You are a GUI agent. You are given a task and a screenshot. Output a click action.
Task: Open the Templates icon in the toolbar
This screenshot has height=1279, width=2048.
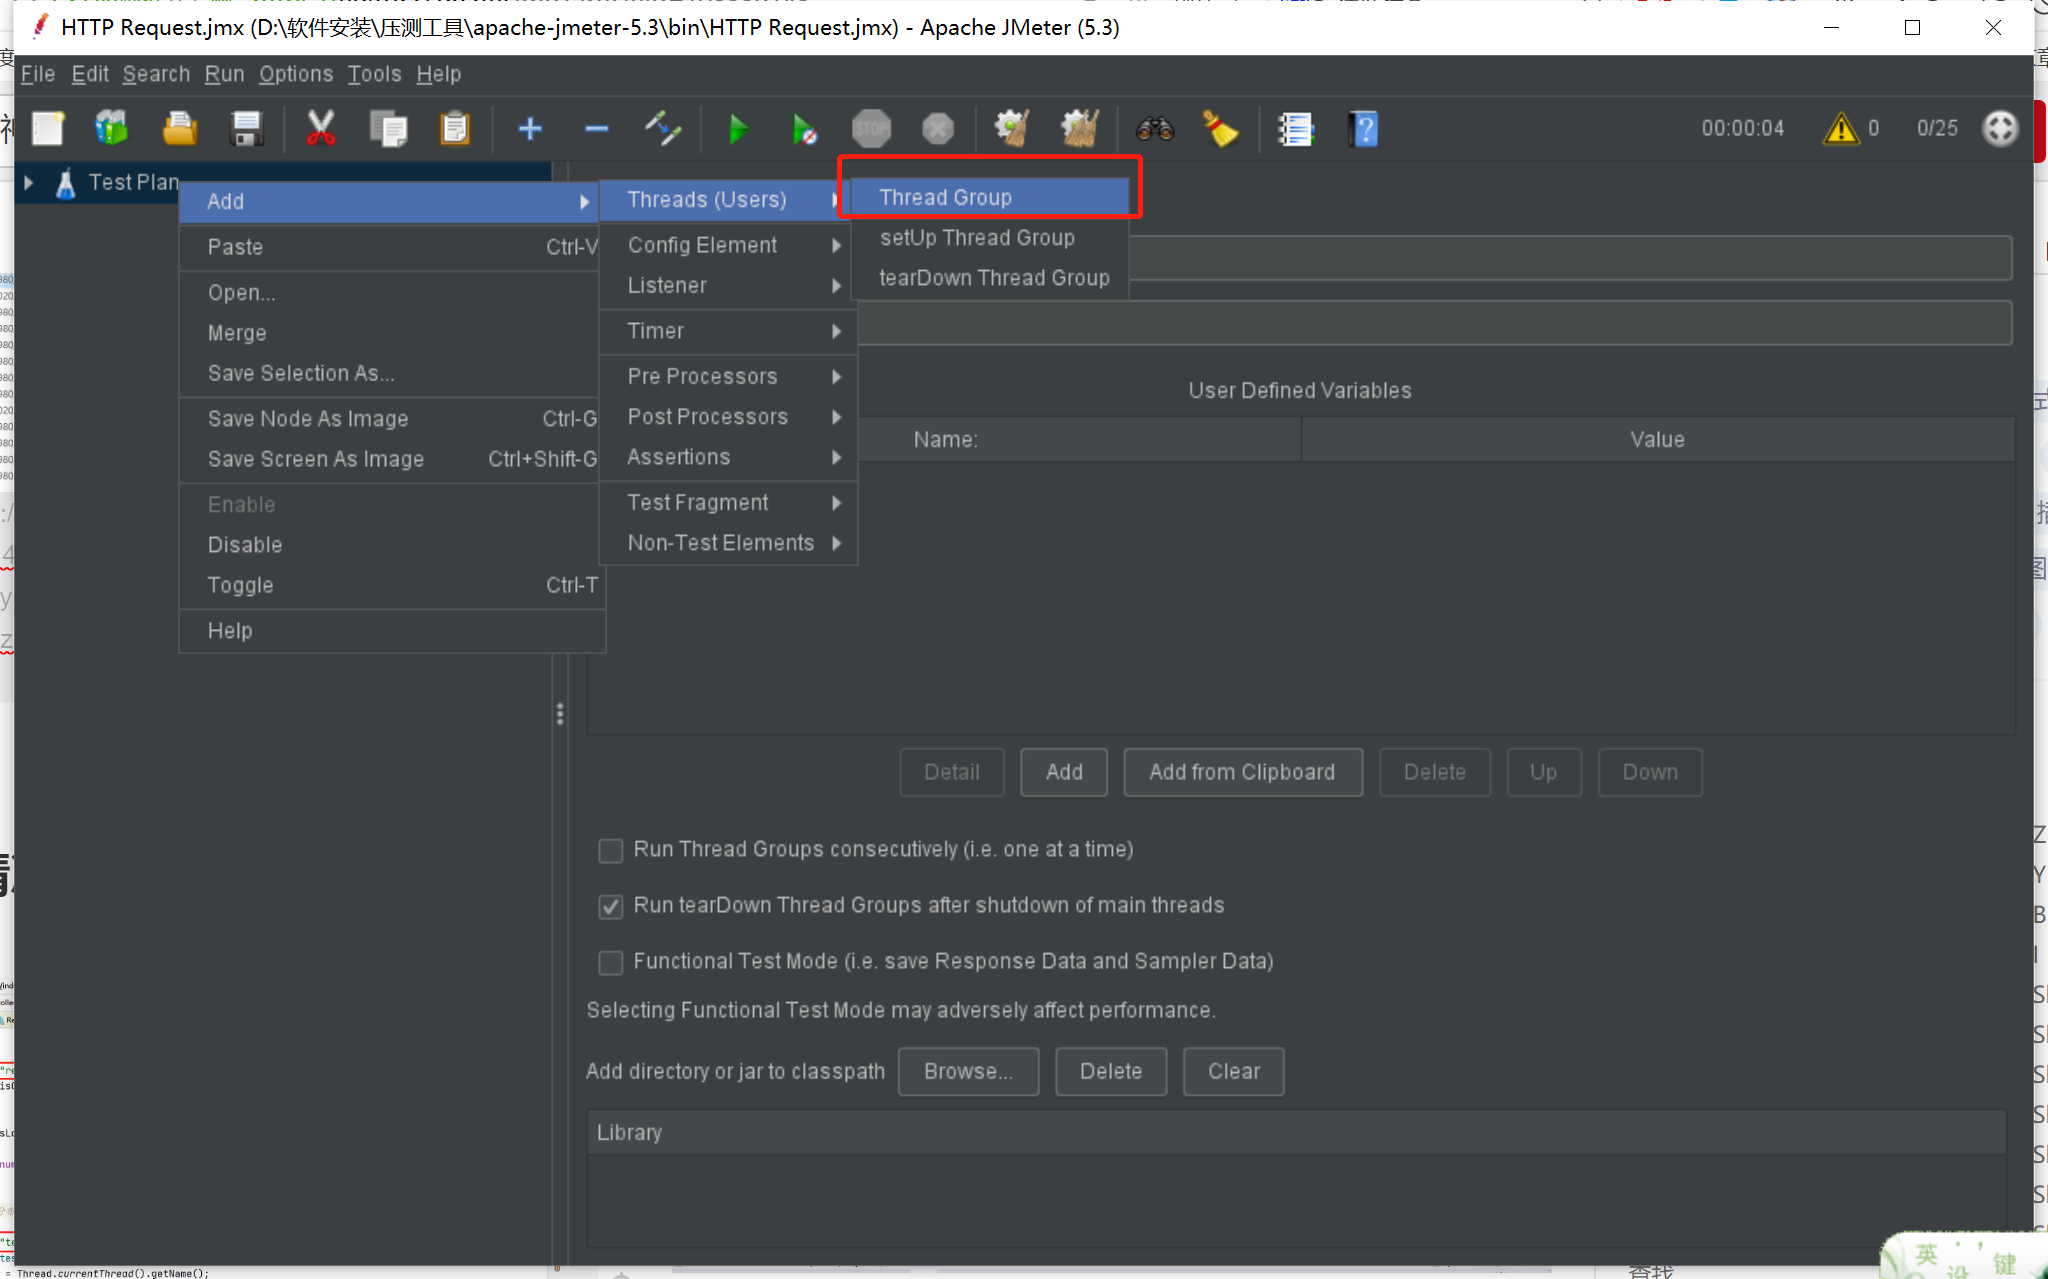click(112, 129)
